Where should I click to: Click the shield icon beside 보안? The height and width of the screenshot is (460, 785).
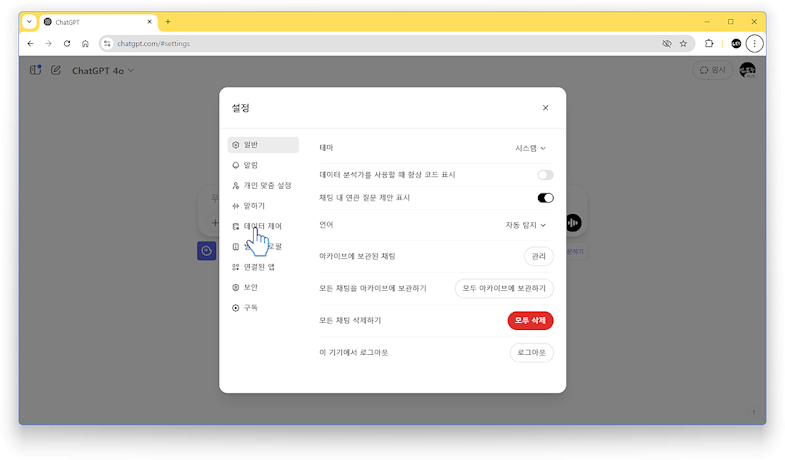click(x=236, y=287)
